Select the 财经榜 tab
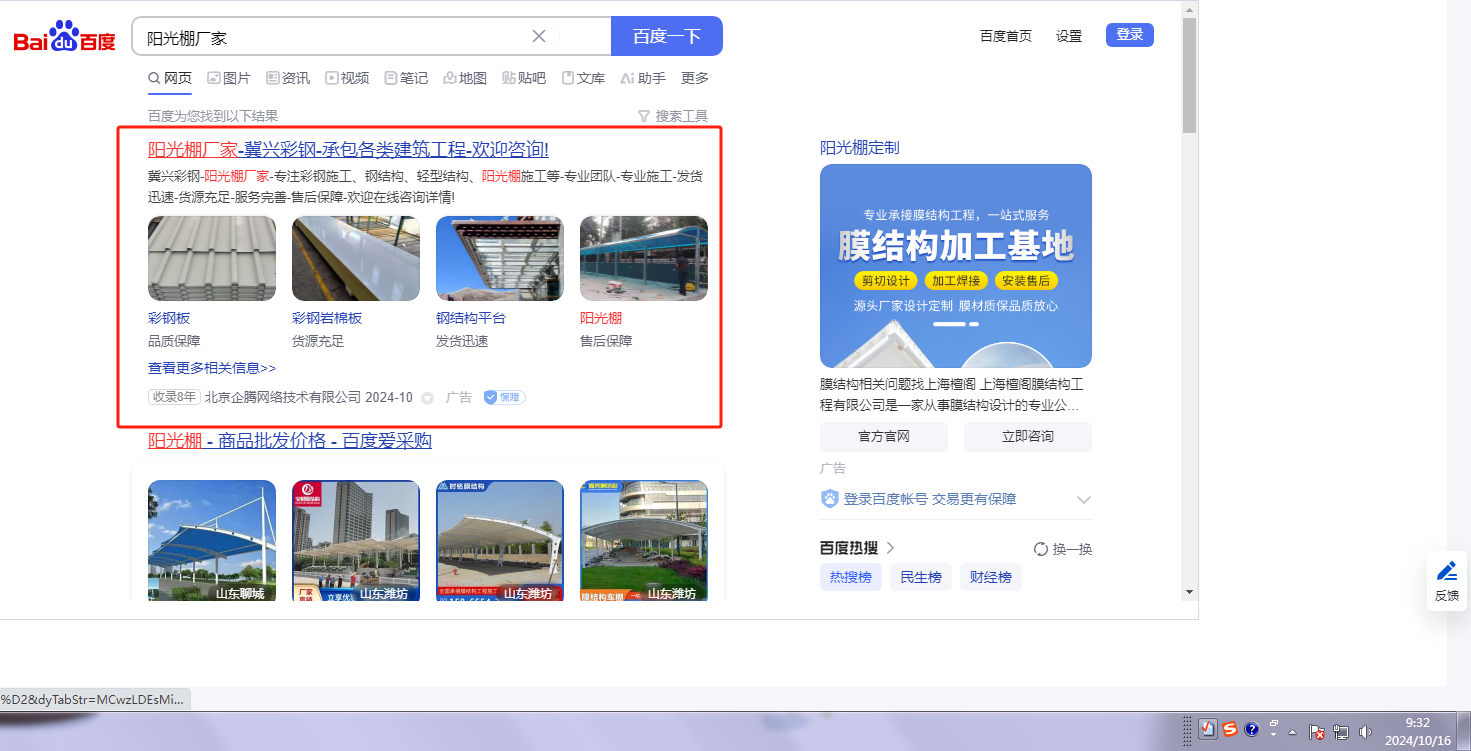1471x751 pixels. (x=991, y=577)
